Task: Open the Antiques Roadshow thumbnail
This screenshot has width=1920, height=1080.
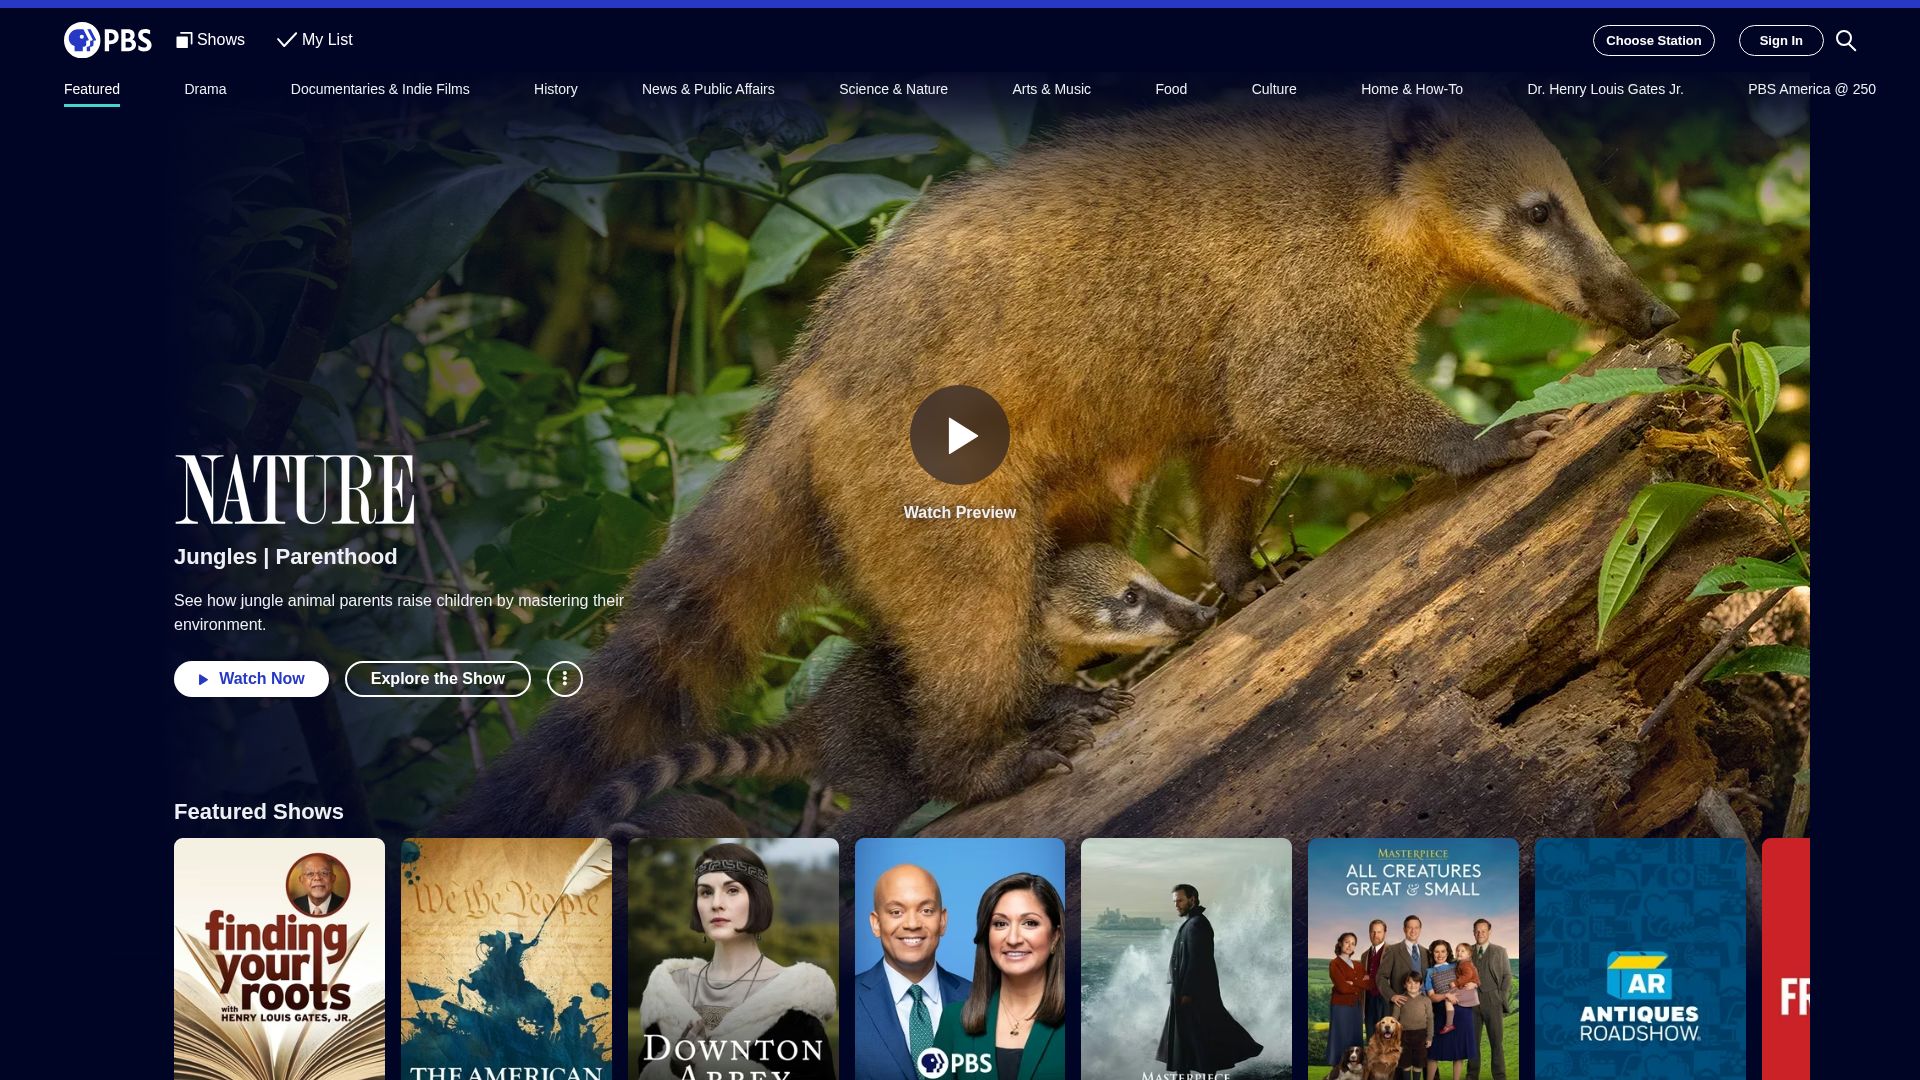Action: point(1640,958)
